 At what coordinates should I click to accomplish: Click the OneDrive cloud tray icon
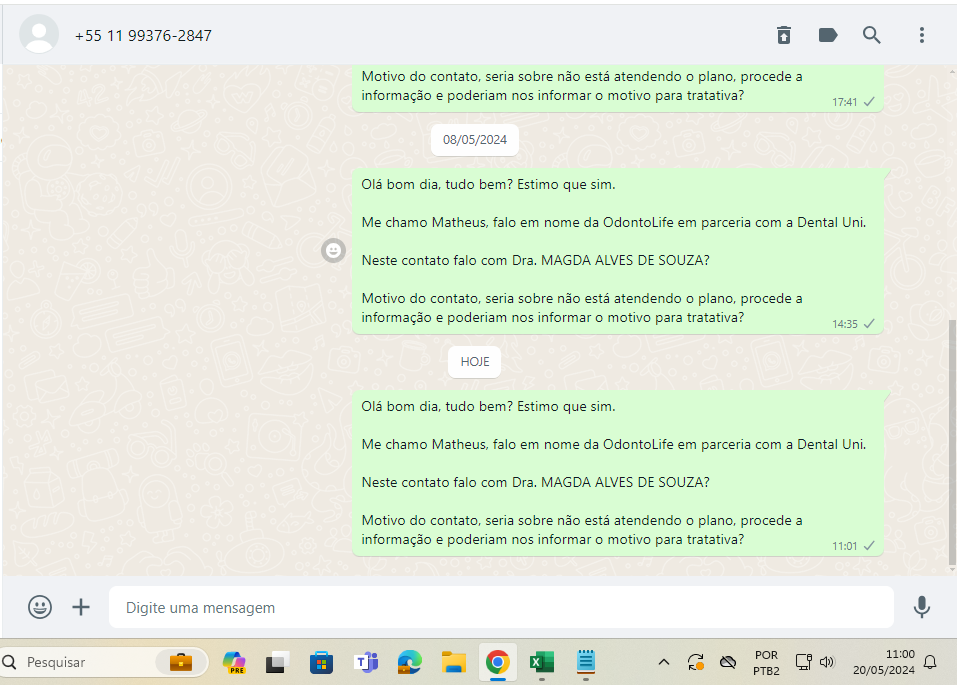point(728,662)
